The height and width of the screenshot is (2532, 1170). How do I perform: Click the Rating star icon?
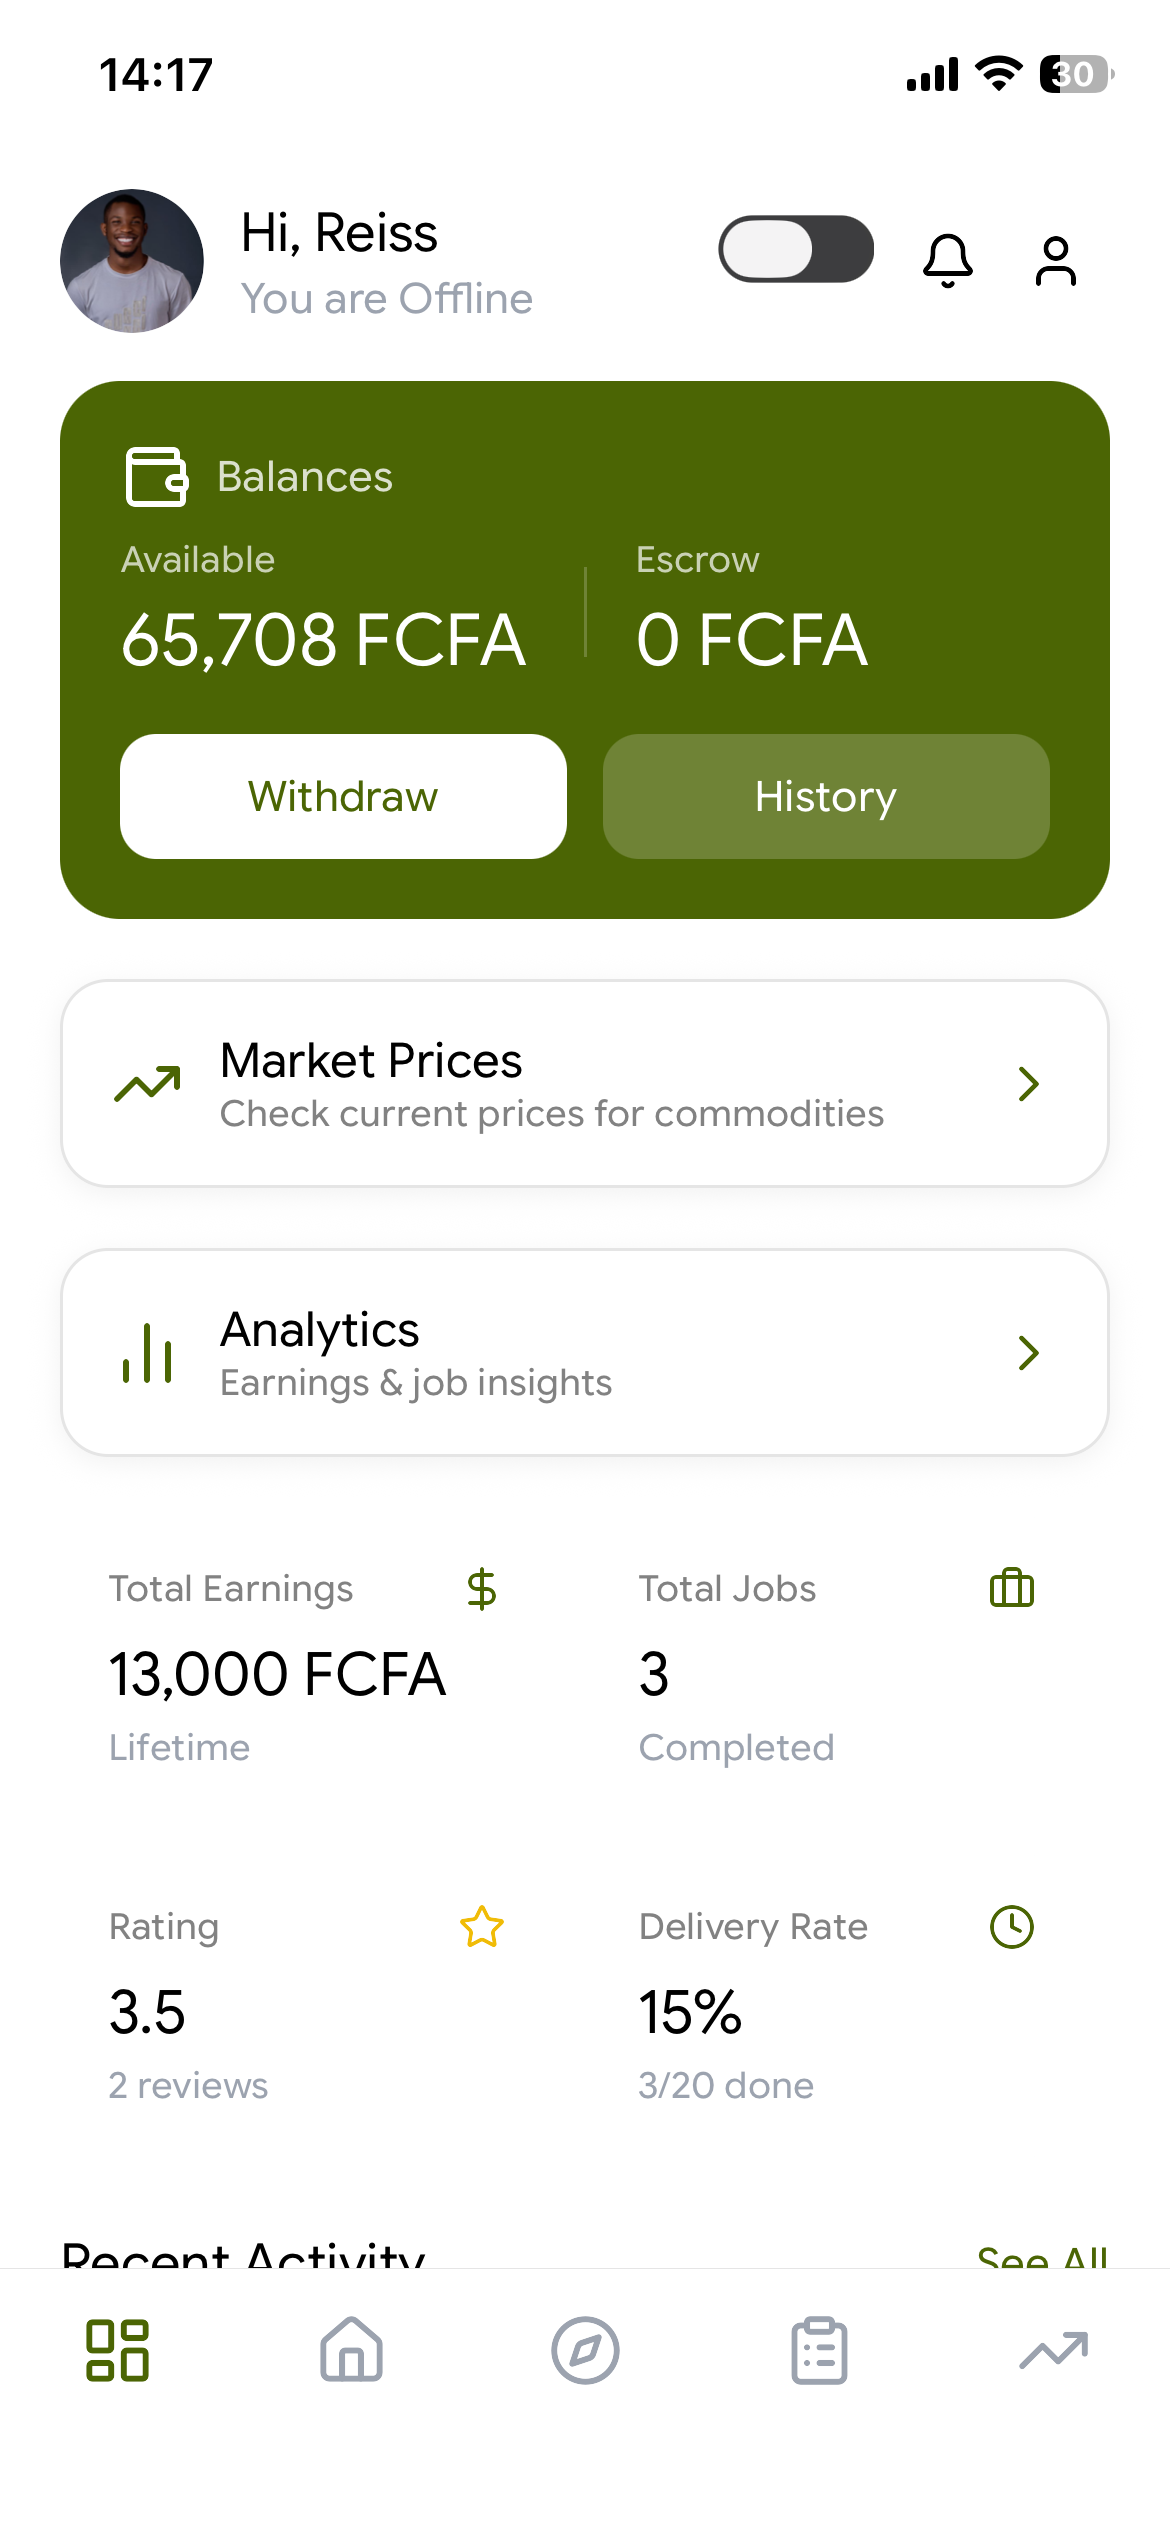(x=481, y=1927)
